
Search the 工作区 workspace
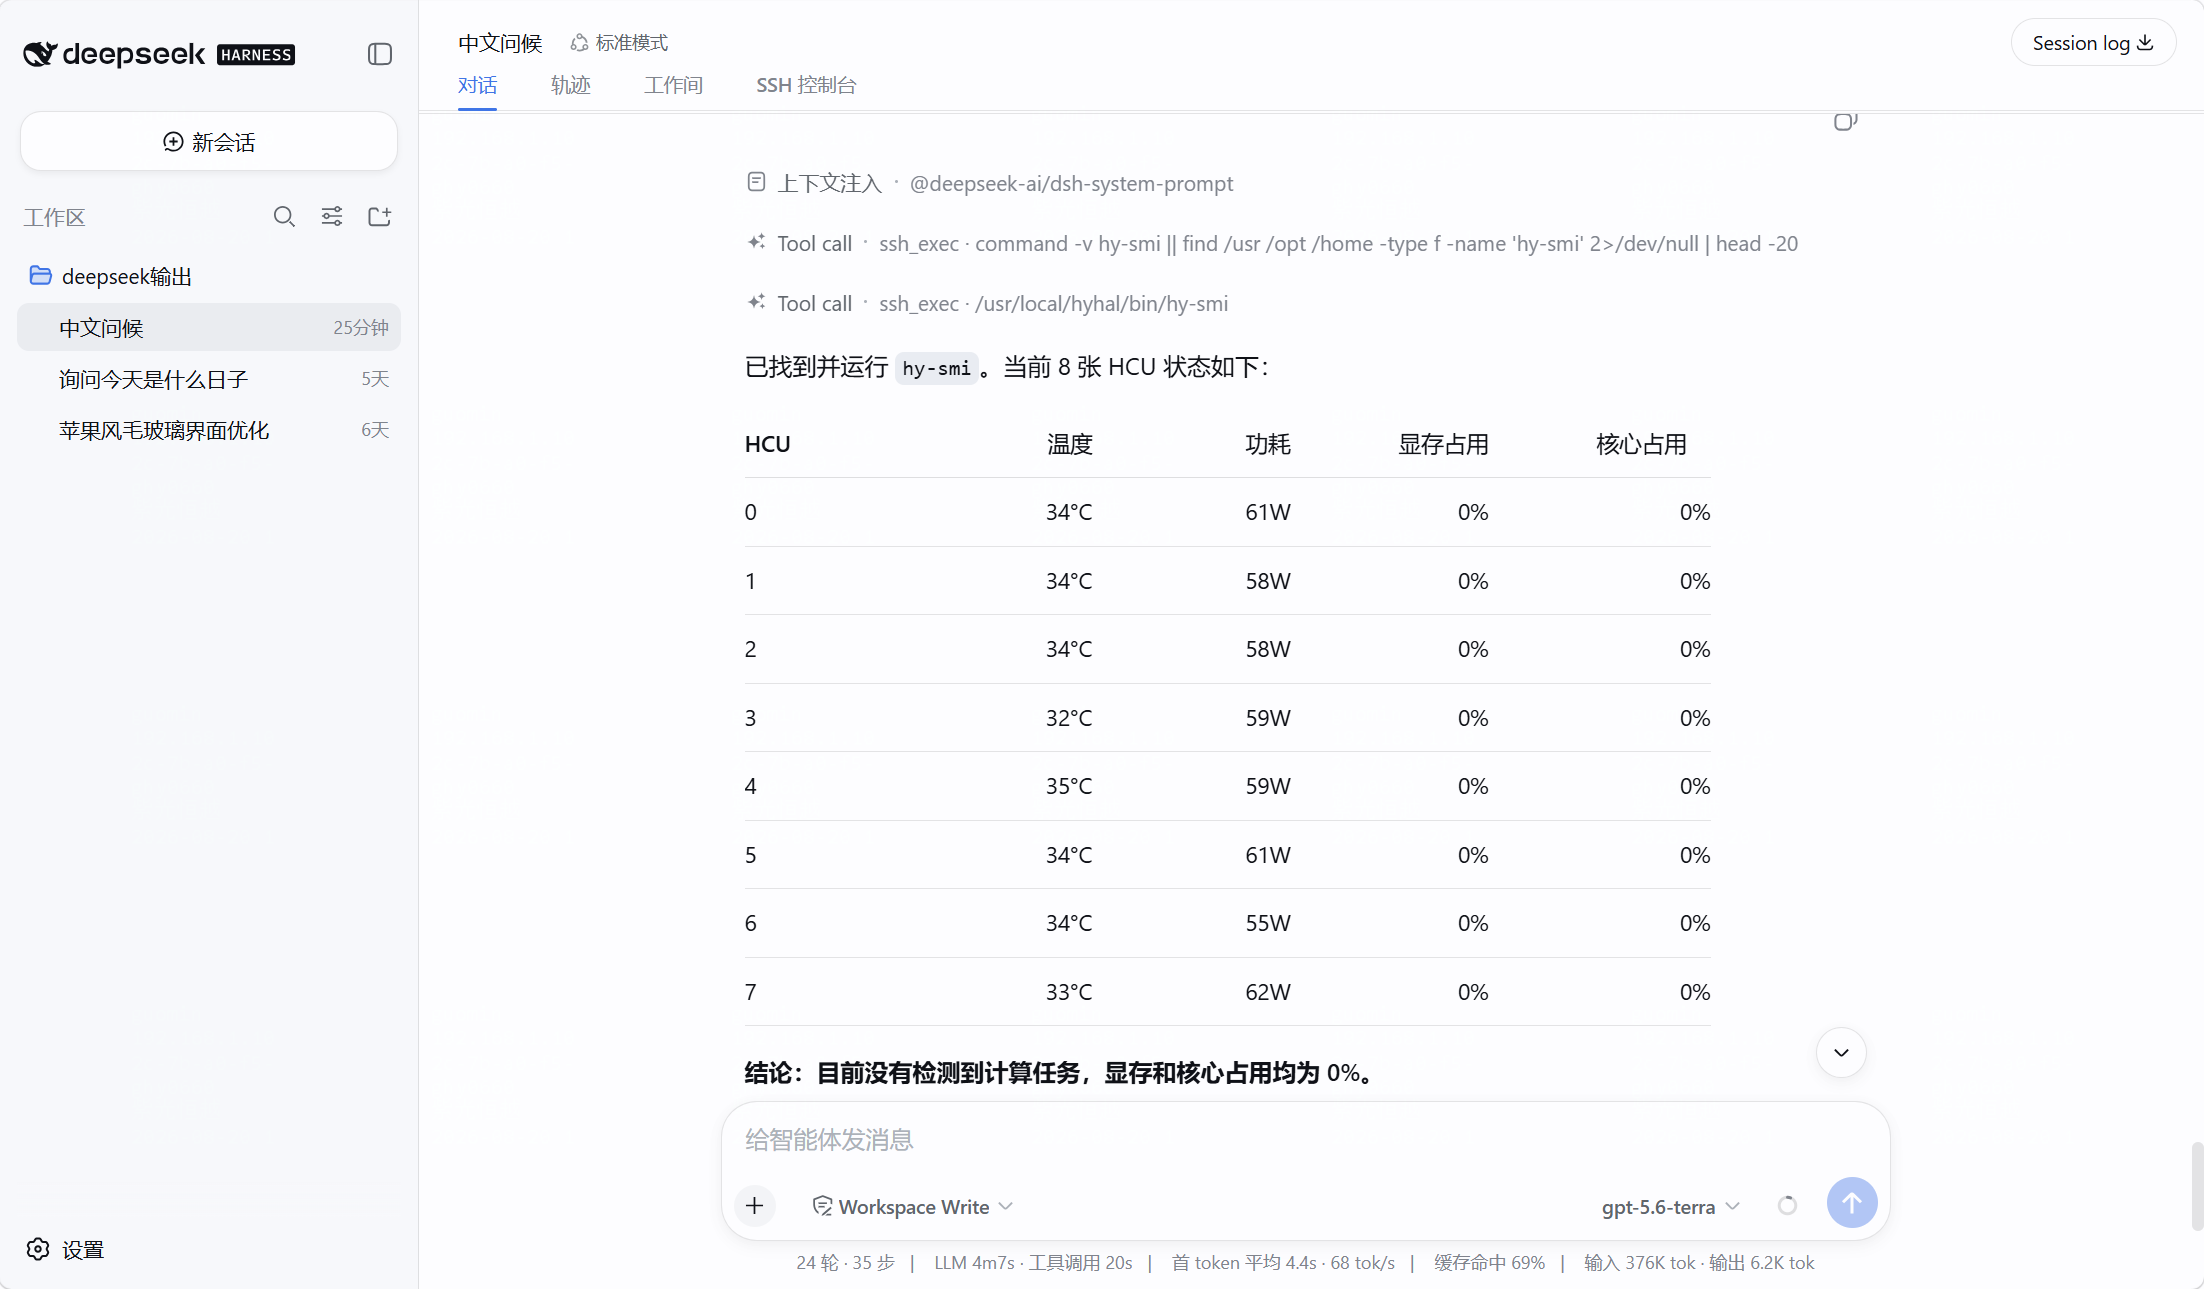click(x=284, y=217)
